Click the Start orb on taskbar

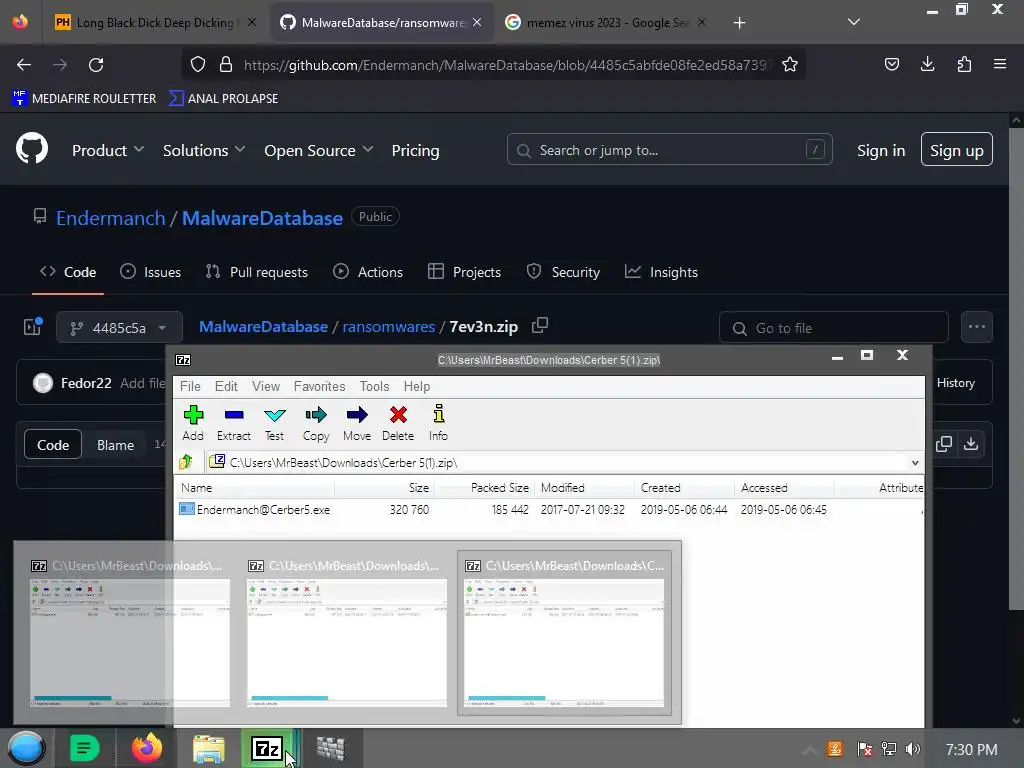[26, 748]
